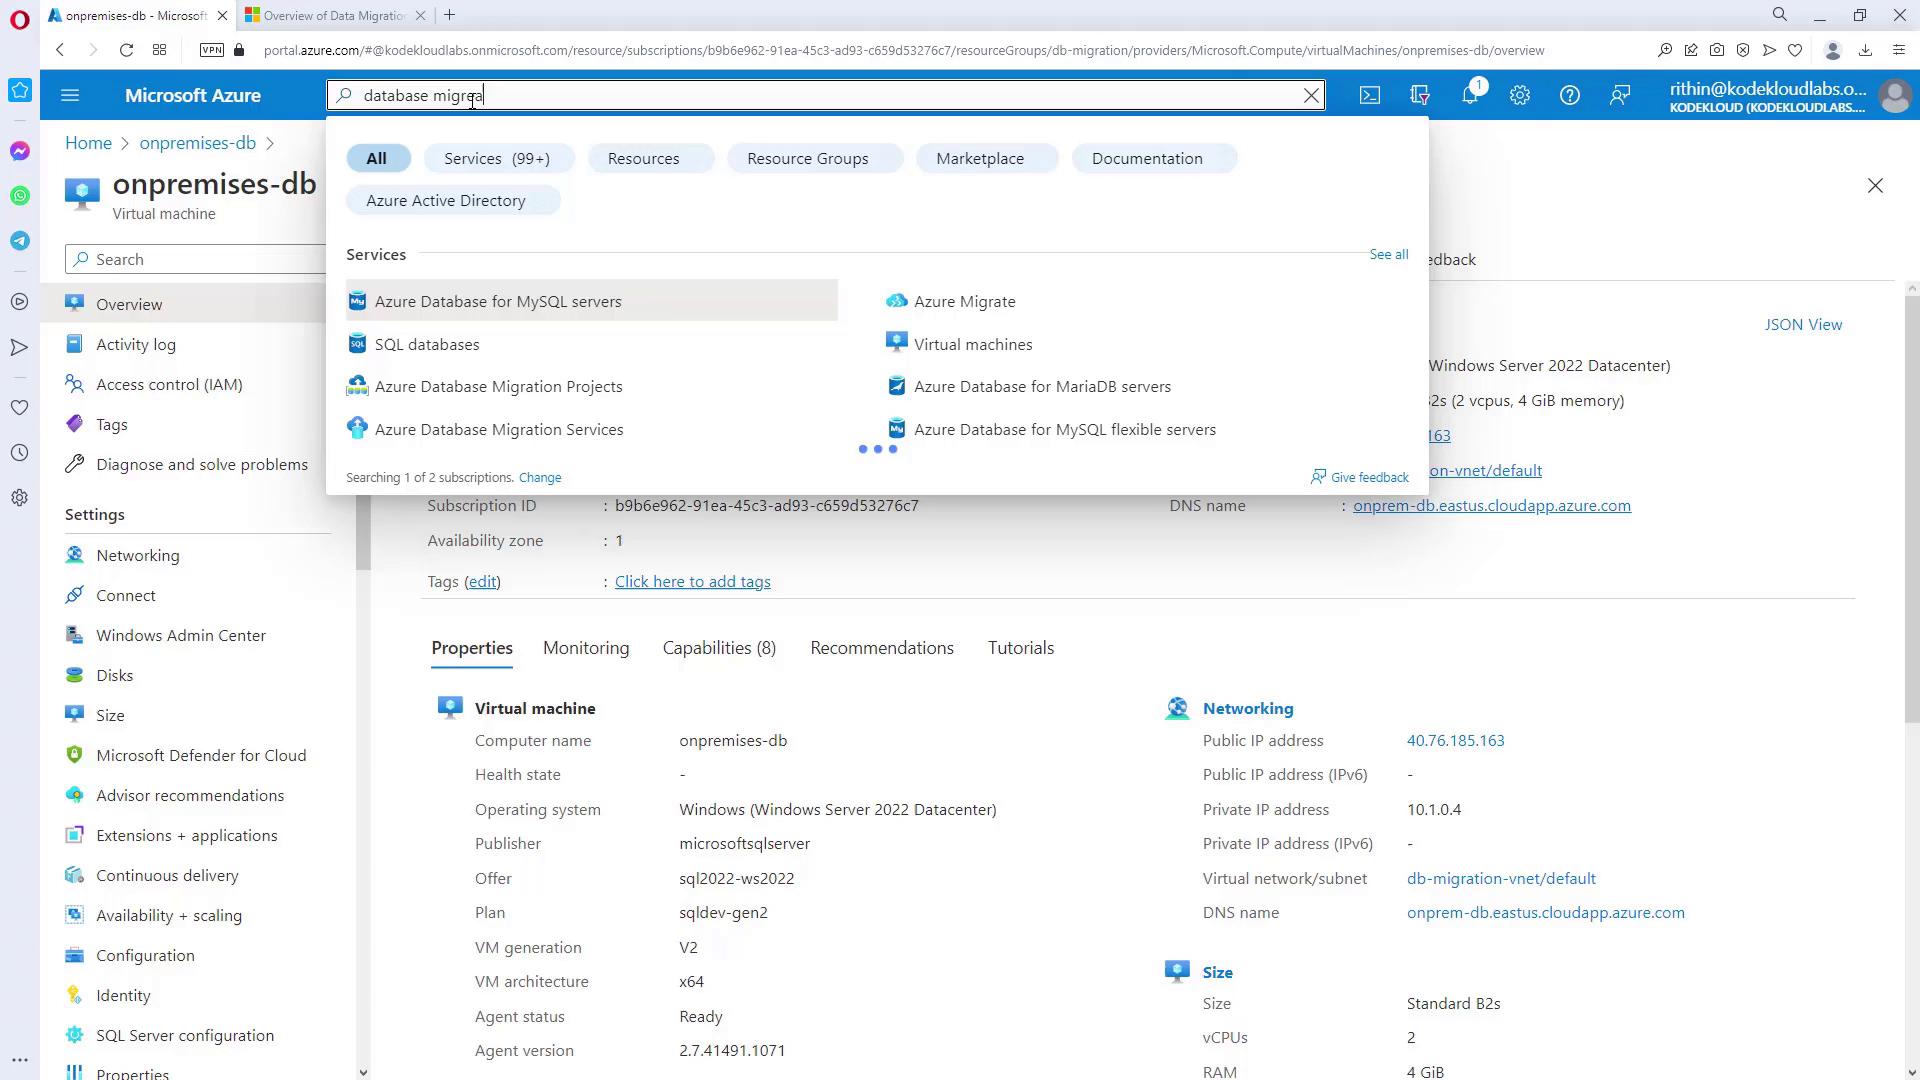1920x1080 pixels.
Task: Open the Capabilities (8) tab
Action: click(x=718, y=648)
